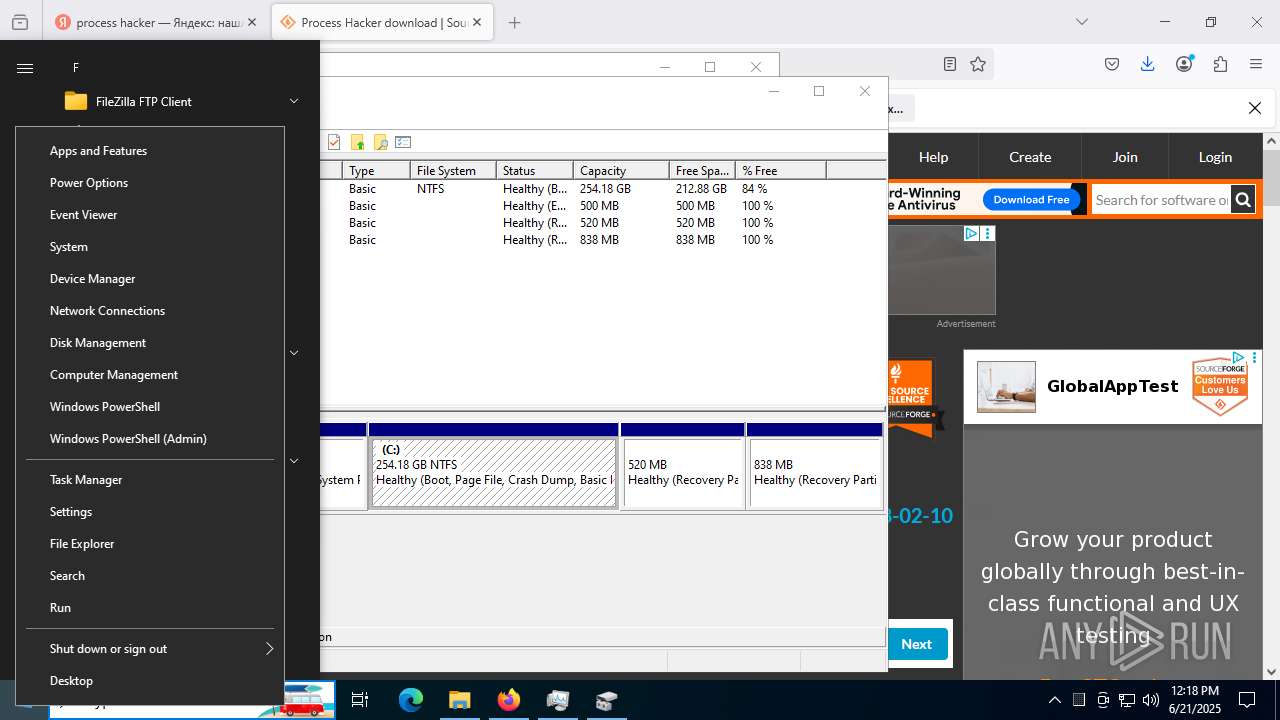The image size is (1280, 720).
Task: Launch Microsoft Edge from the taskbar
Action: pos(410,700)
